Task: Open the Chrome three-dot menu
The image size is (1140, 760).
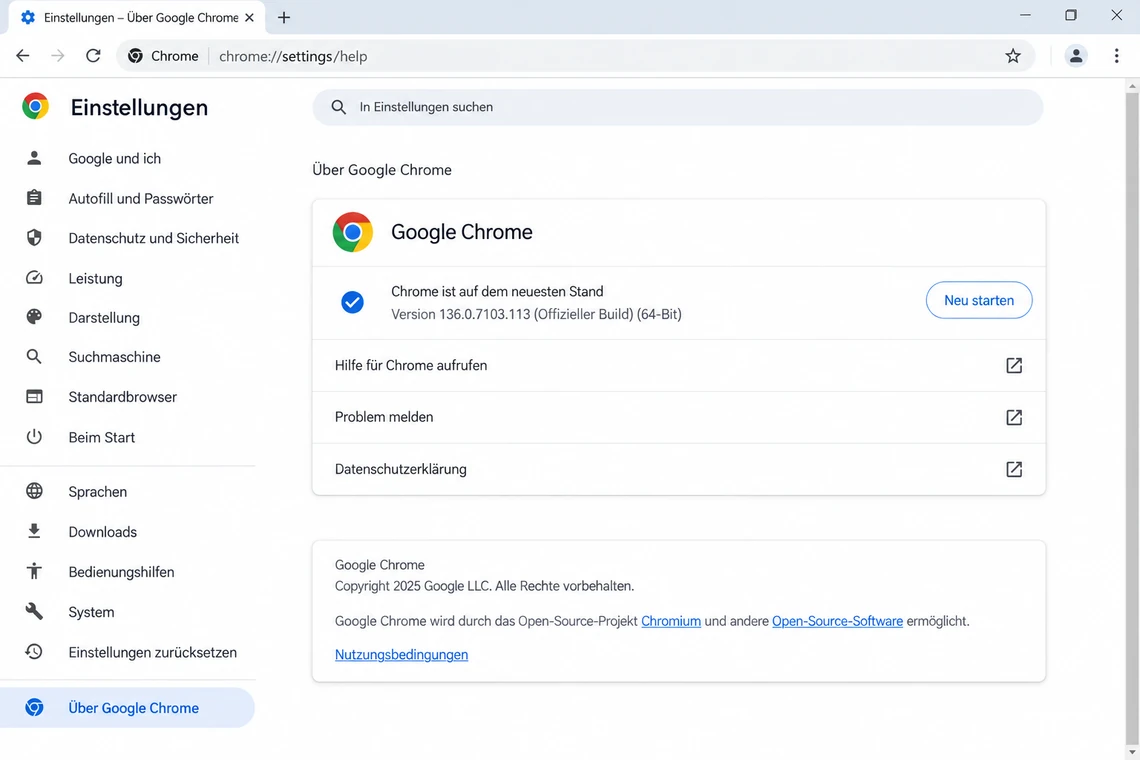Action: coord(1117,56)
